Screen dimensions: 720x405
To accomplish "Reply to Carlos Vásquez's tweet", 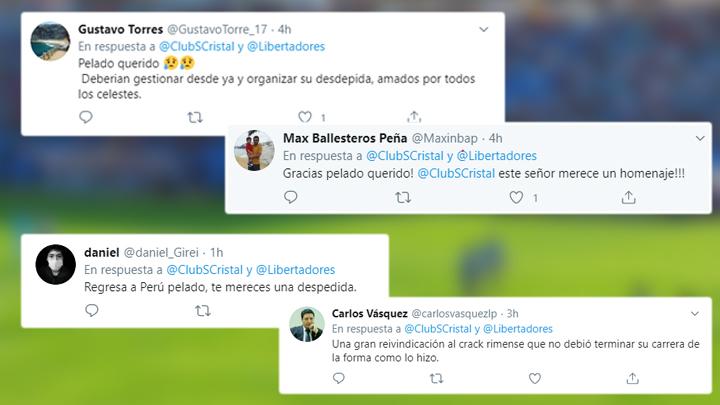I will (339, 378).
